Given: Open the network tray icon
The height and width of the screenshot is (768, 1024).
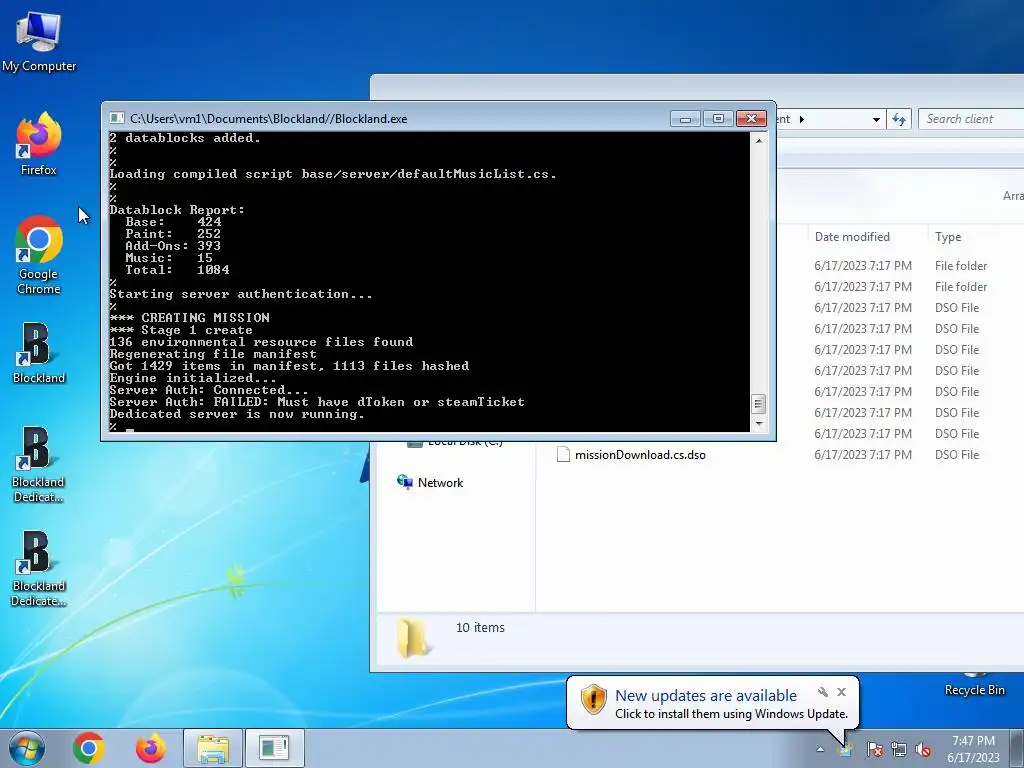Looking at the screenshot, I should (x=899, y=749).
